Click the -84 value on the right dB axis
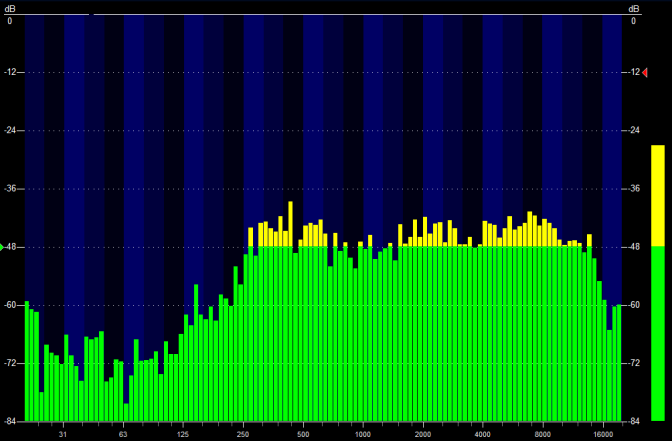 pos(634,421)
